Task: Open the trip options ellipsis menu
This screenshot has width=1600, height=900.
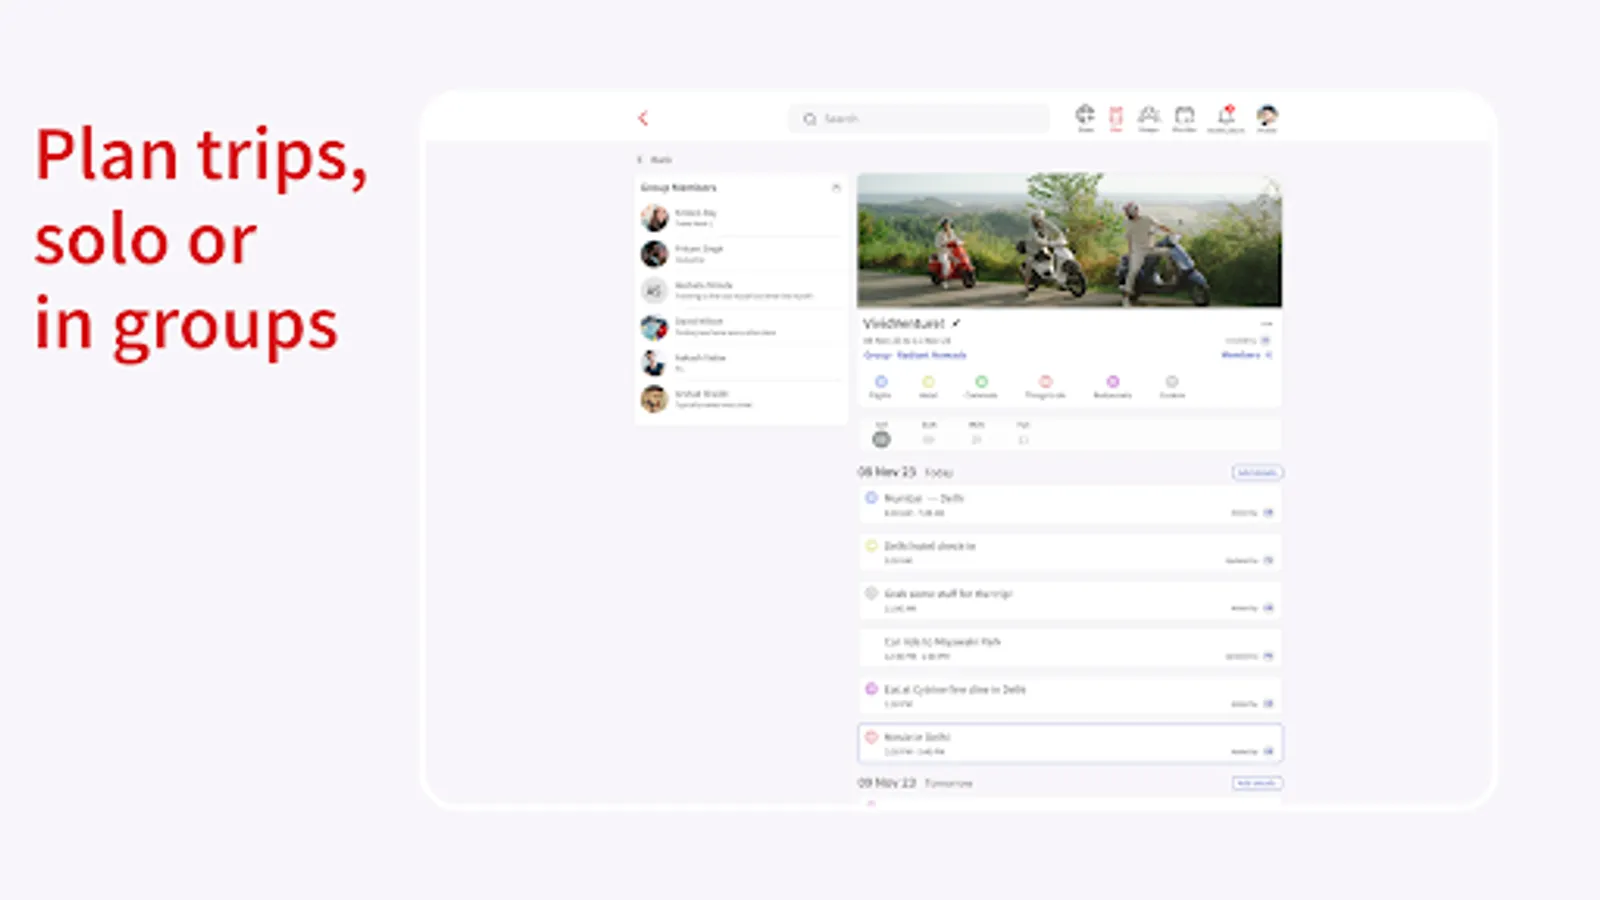Action: pos(1267,322)
